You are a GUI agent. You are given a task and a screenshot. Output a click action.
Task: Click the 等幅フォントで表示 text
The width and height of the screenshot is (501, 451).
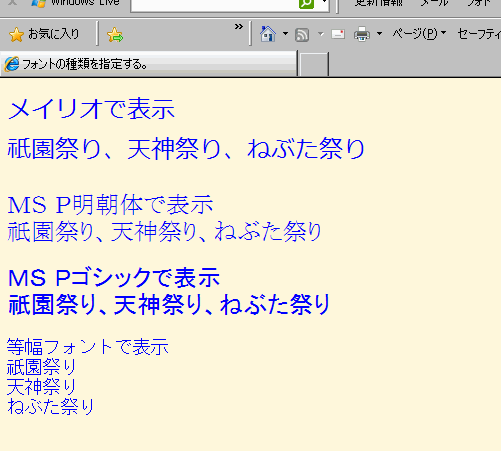(x=88, y=347)
